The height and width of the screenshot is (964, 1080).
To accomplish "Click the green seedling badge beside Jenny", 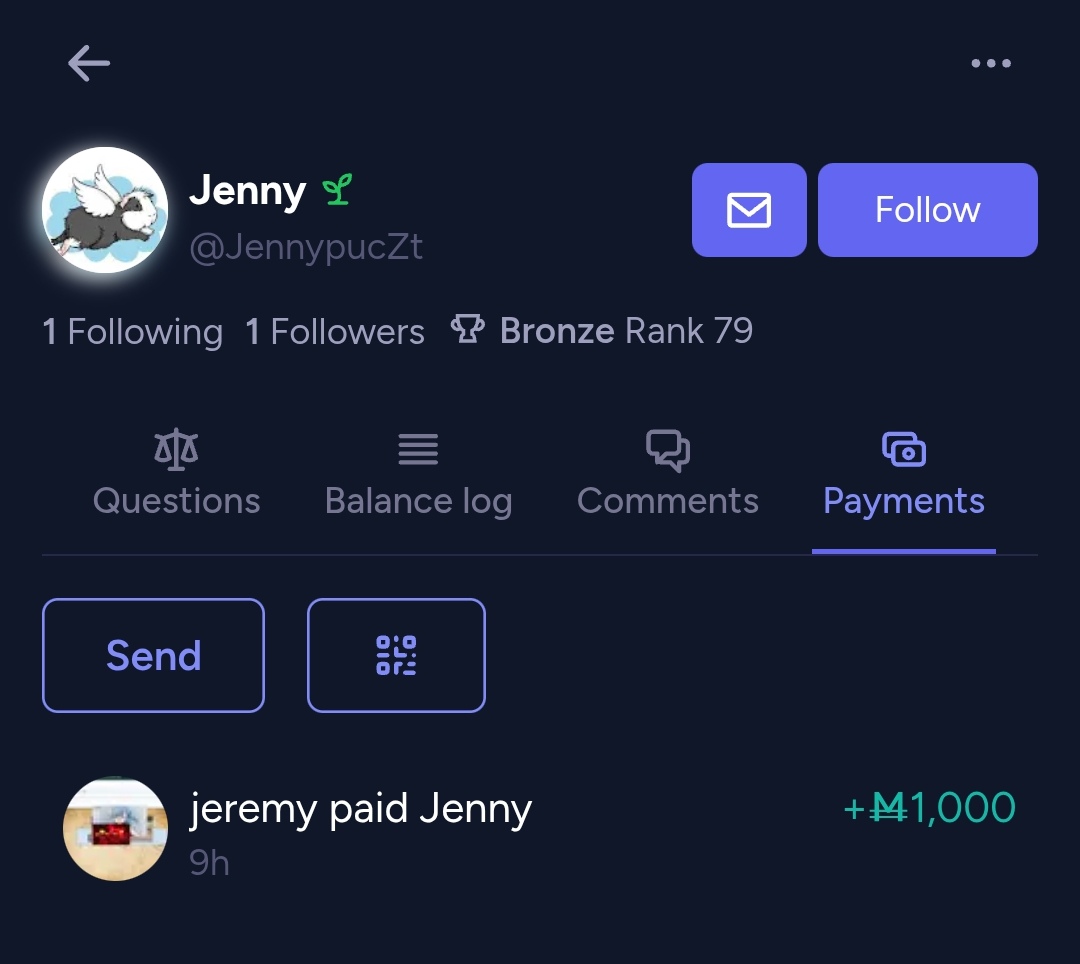I will pyautogui.click(x=338, y=189).
